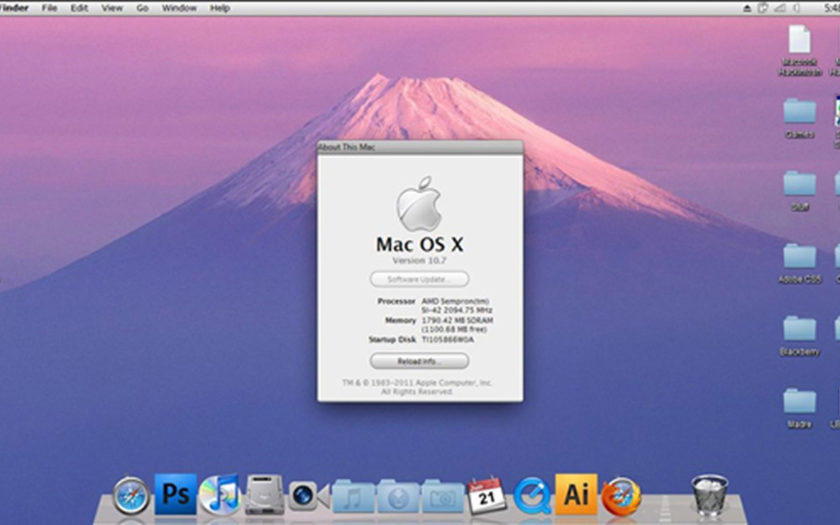This screenshot has width=840, height=525.
Task: Open QuickTime Player from the dock
Action: (532, 495)
